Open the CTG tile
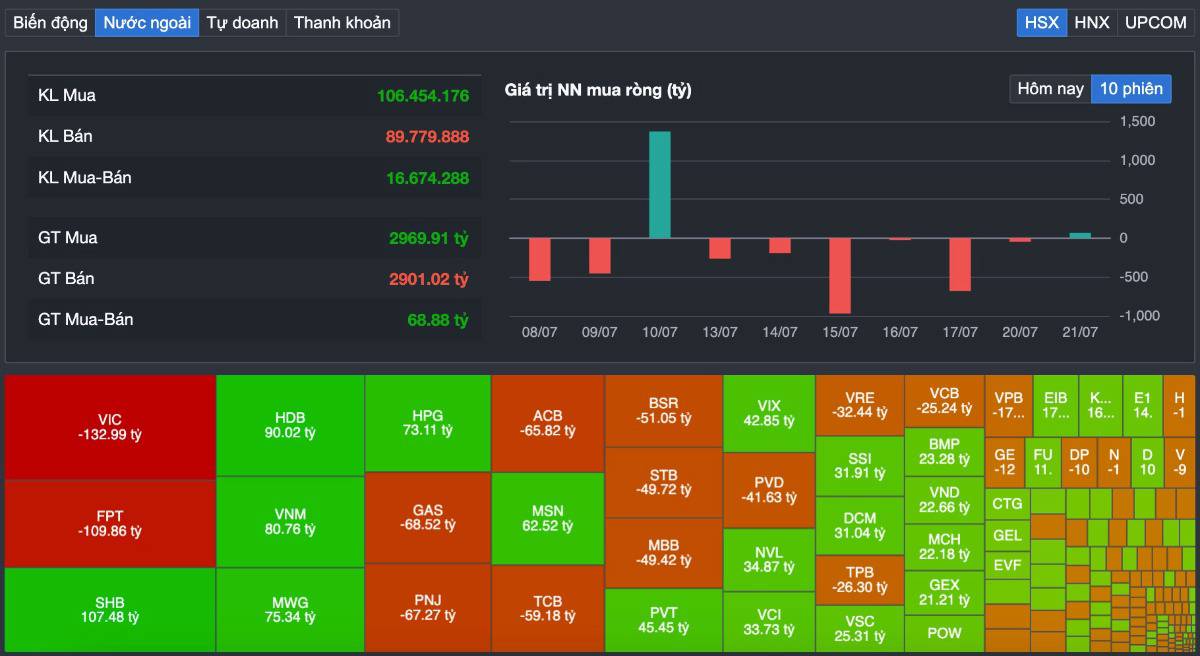 [1007, 504]
